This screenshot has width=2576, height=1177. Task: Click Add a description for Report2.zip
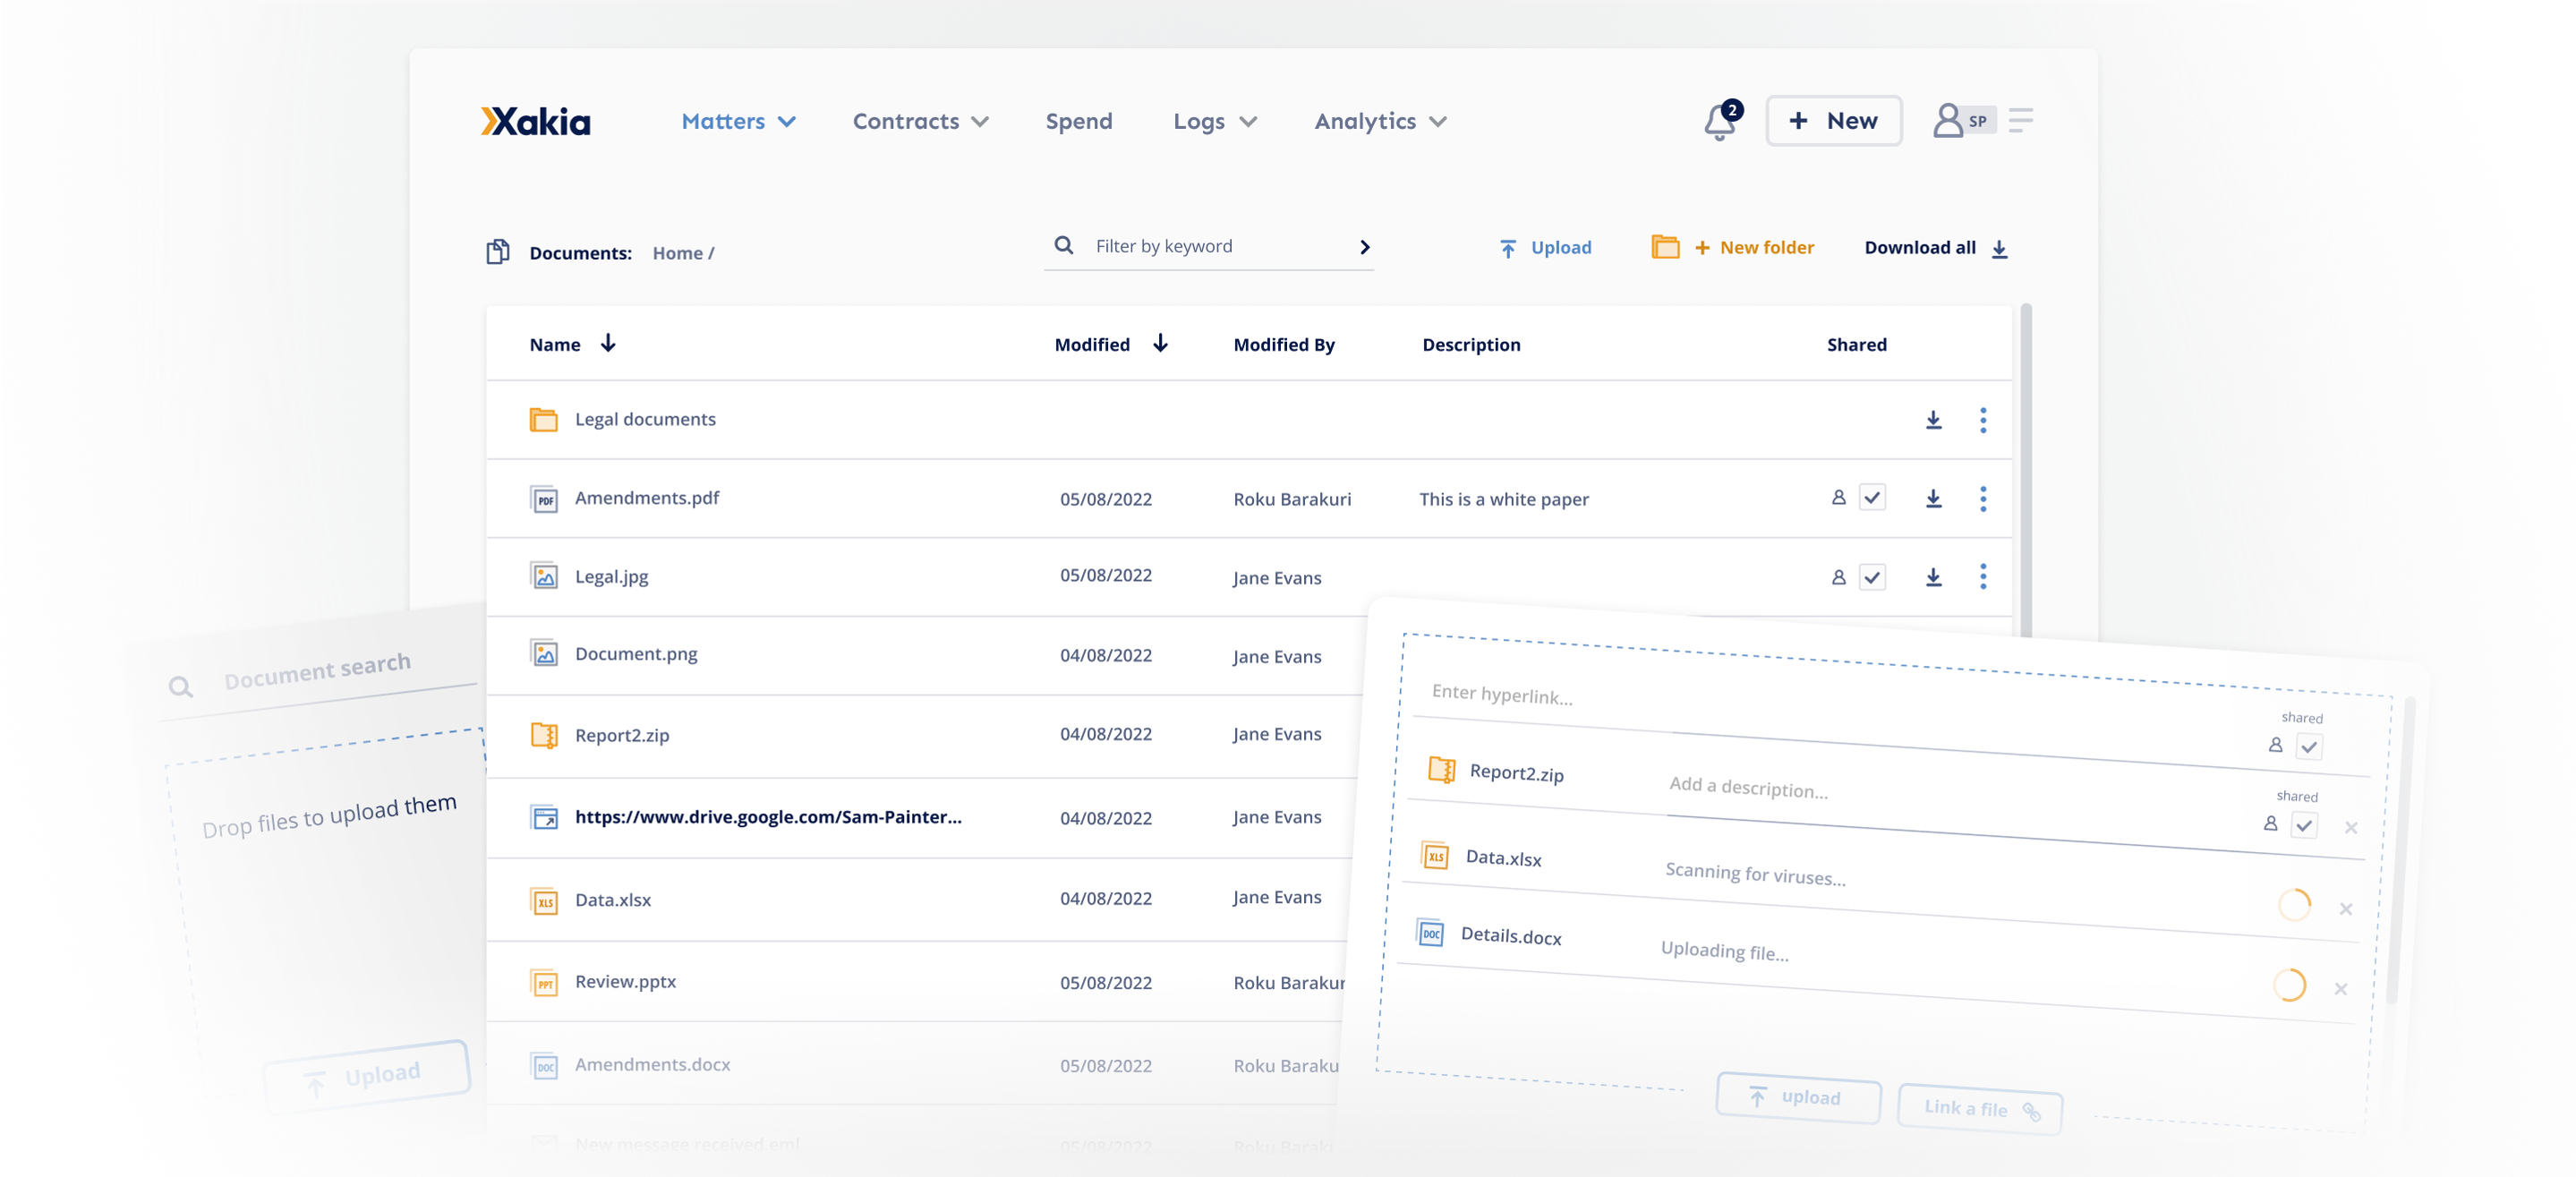click(1748, 788)
